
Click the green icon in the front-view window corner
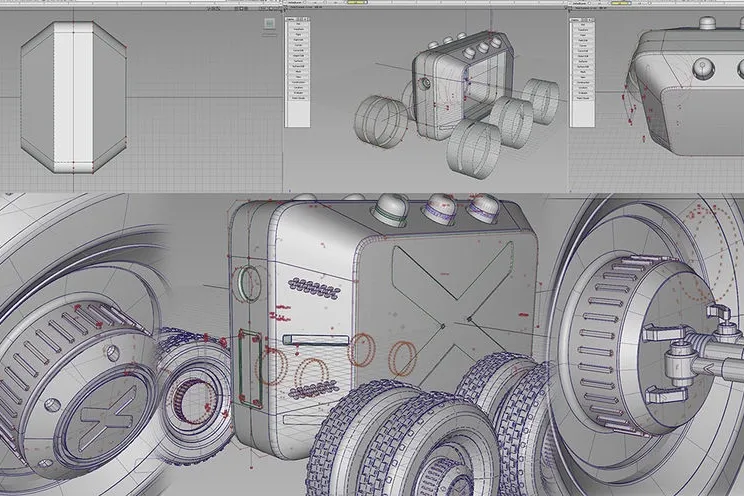[270, 24]
